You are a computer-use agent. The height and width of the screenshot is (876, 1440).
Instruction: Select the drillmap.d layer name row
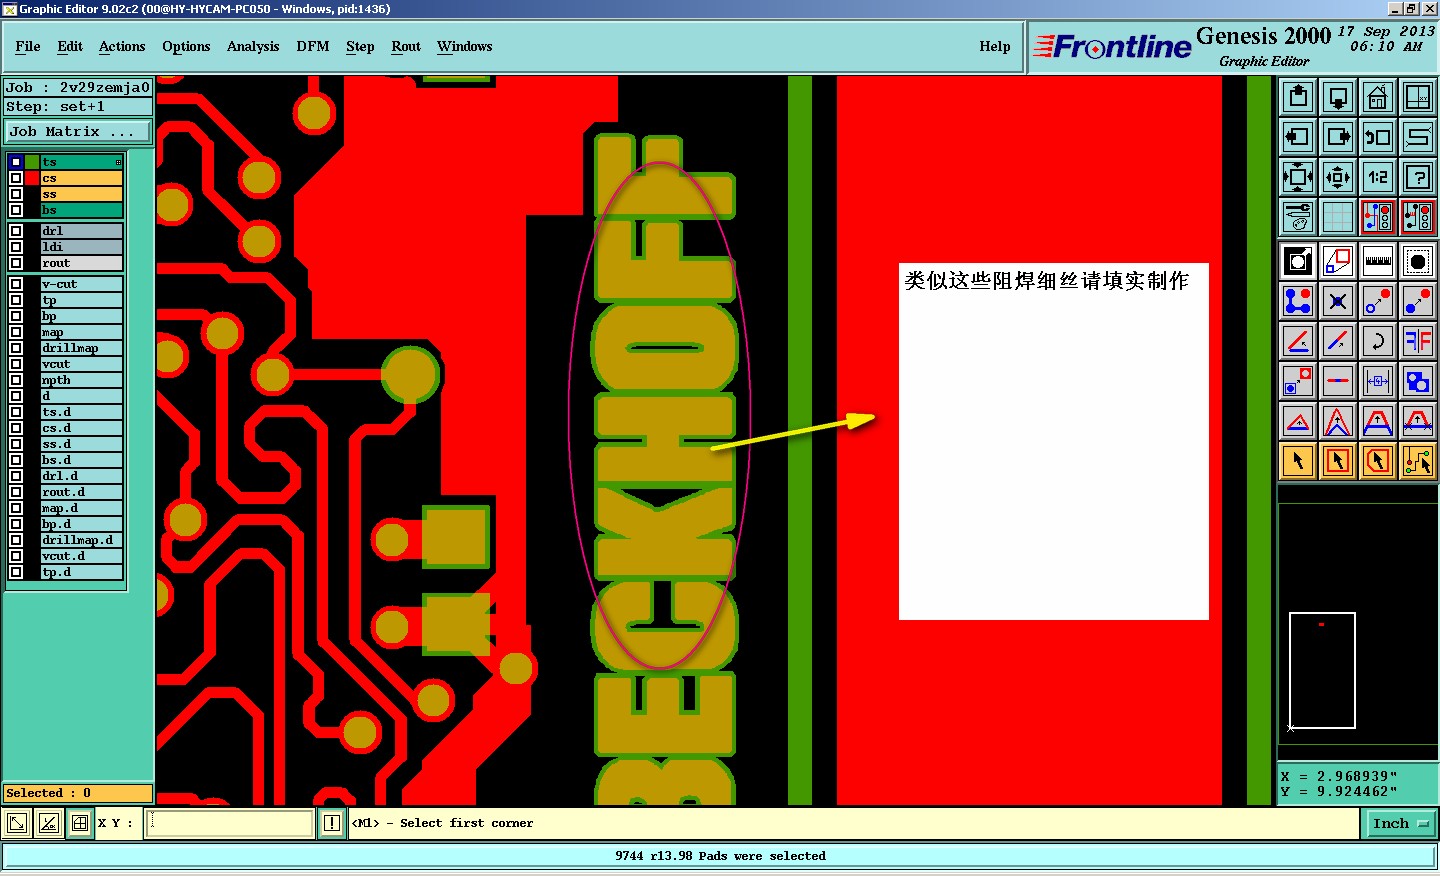[x=82, y=540]
